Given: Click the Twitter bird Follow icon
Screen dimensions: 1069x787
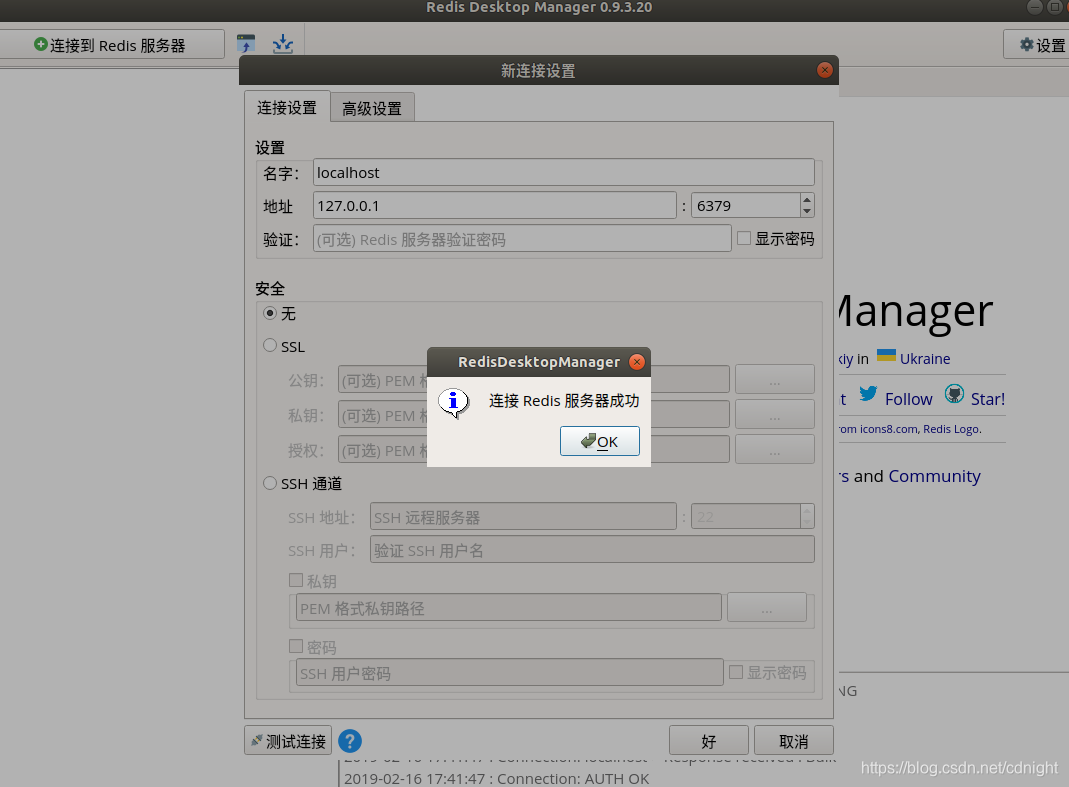Looking at the screenshot, I should pyautogui.click(x=869, y=395).
